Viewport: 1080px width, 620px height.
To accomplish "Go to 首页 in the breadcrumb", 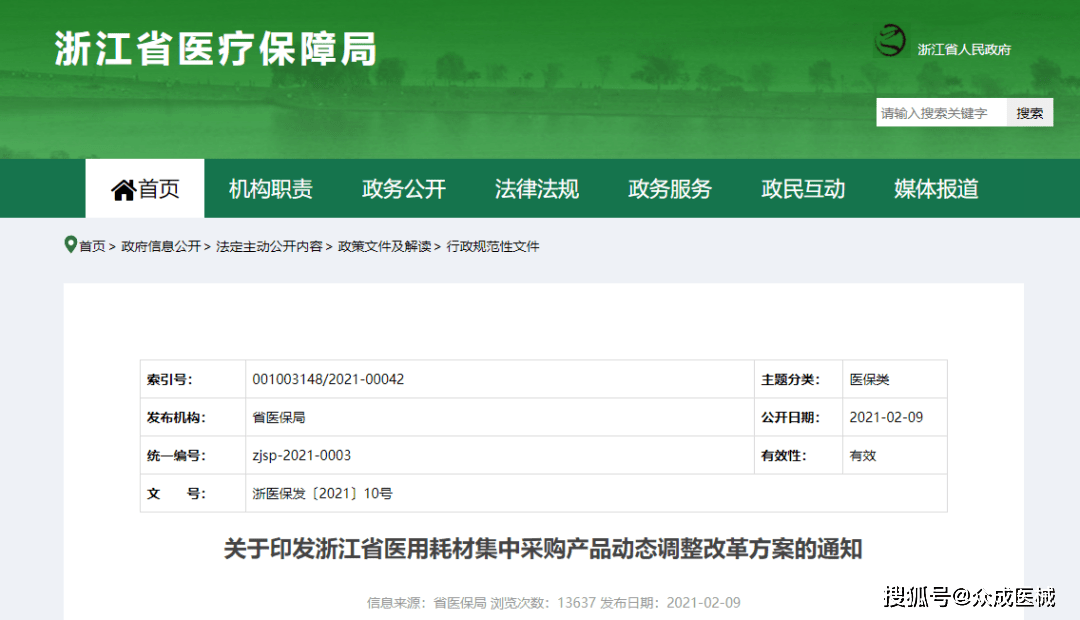I will (92, 247).
